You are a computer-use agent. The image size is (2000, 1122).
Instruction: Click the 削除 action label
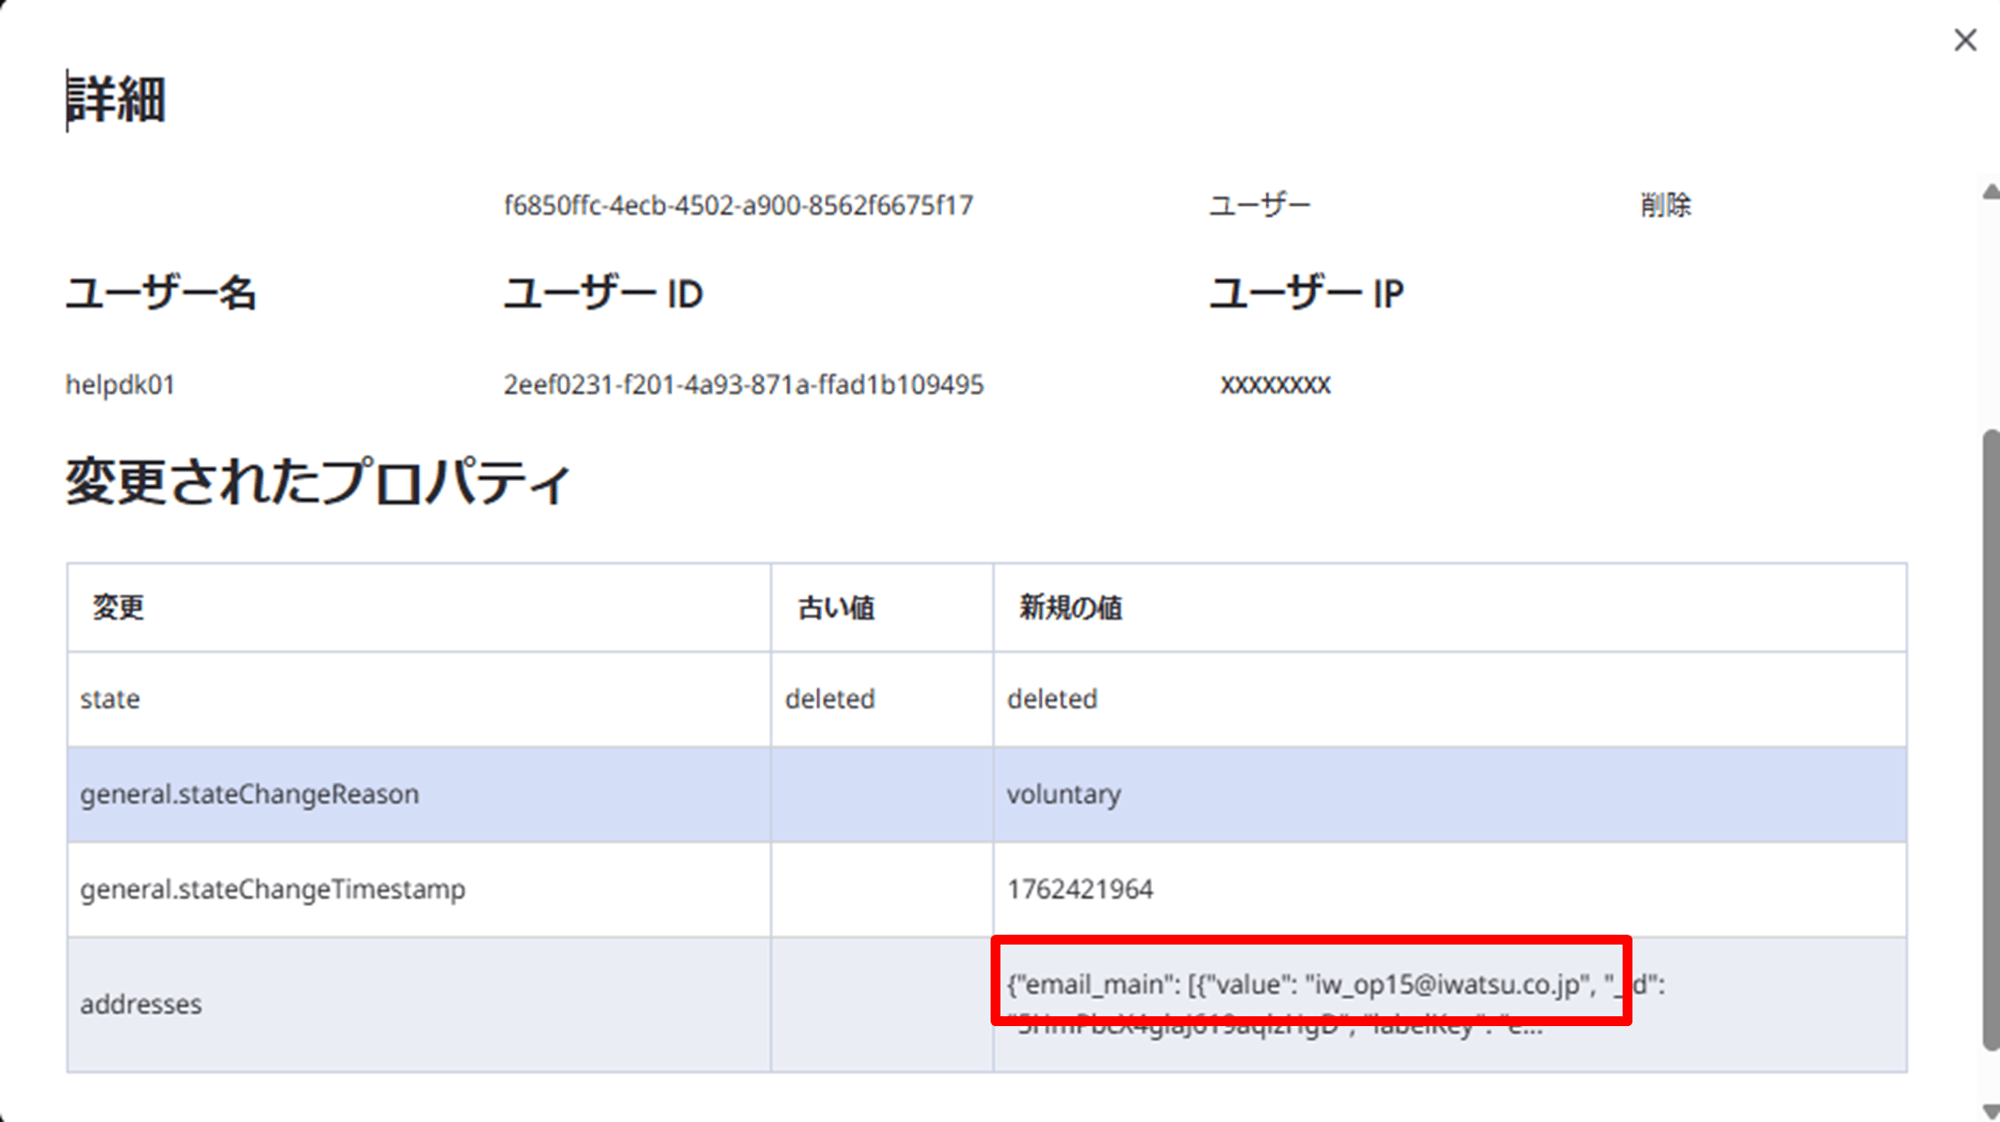point(1665,205)
